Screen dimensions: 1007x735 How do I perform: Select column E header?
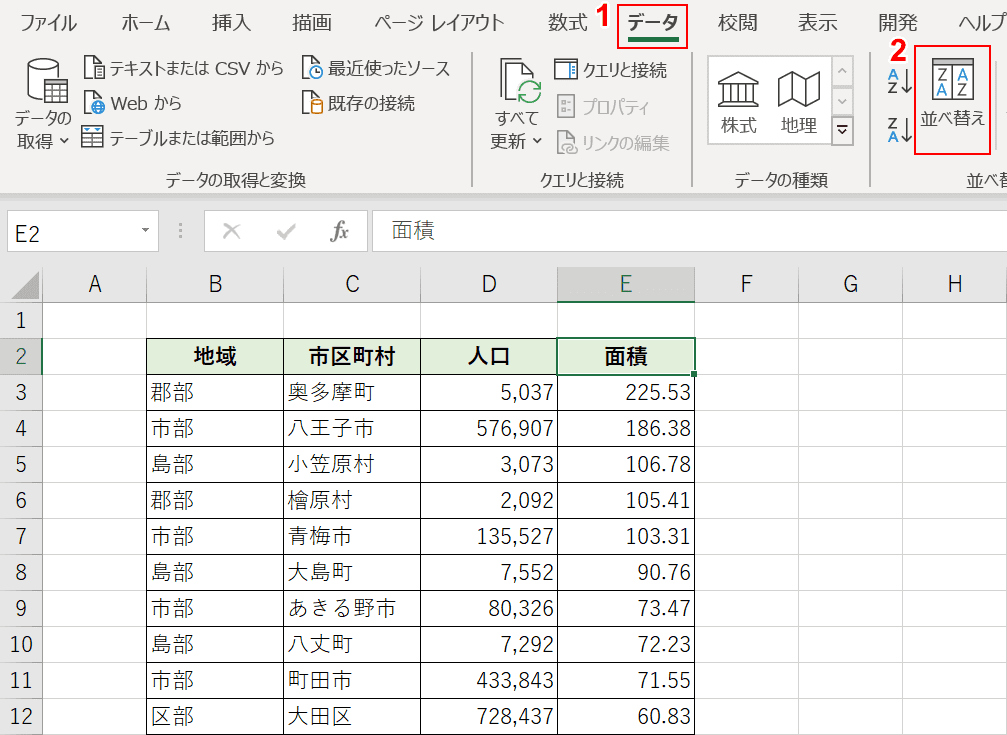point(626,284)
